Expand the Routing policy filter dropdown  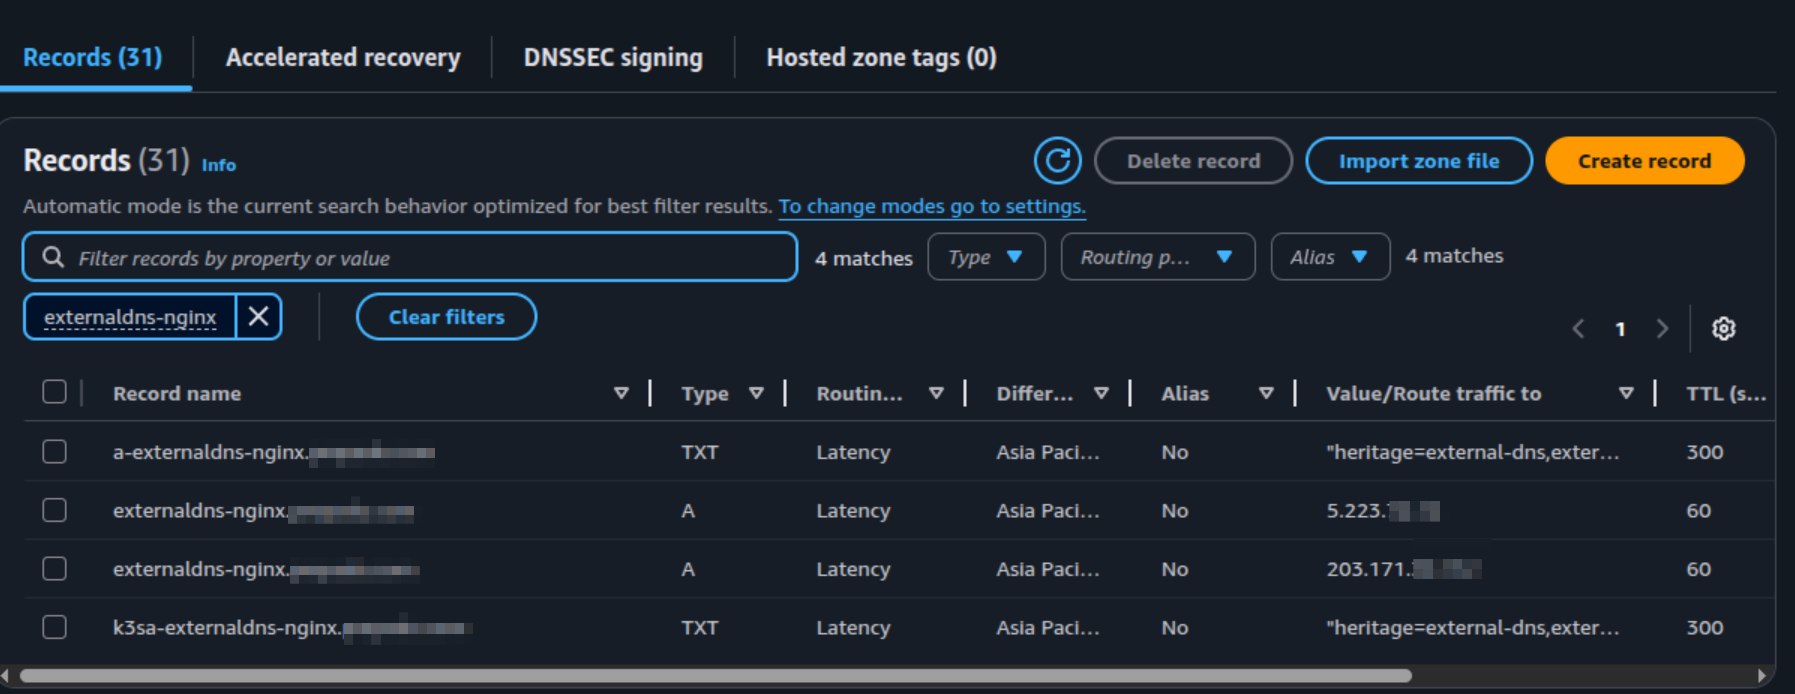pos(1157,257)
